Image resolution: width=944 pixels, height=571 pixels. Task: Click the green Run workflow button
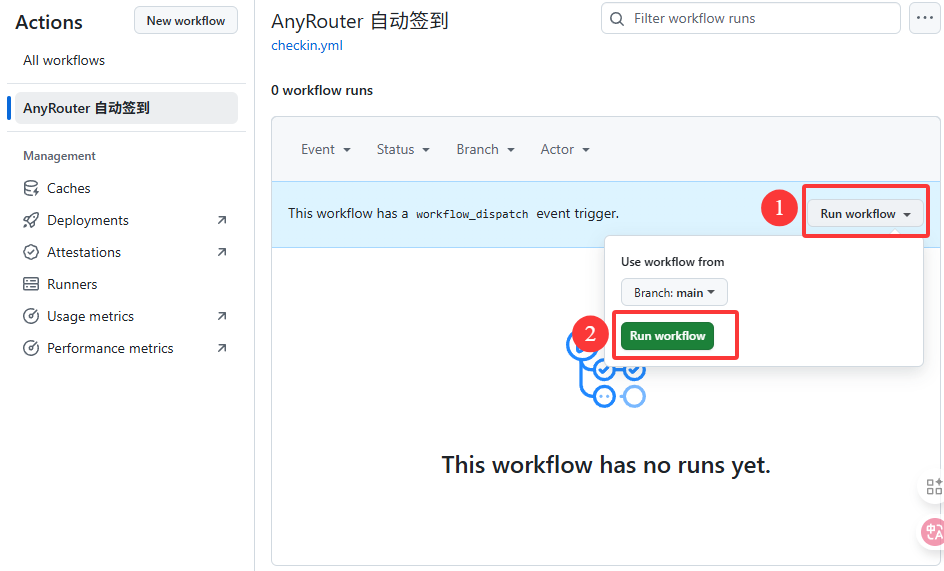[668, 335]
